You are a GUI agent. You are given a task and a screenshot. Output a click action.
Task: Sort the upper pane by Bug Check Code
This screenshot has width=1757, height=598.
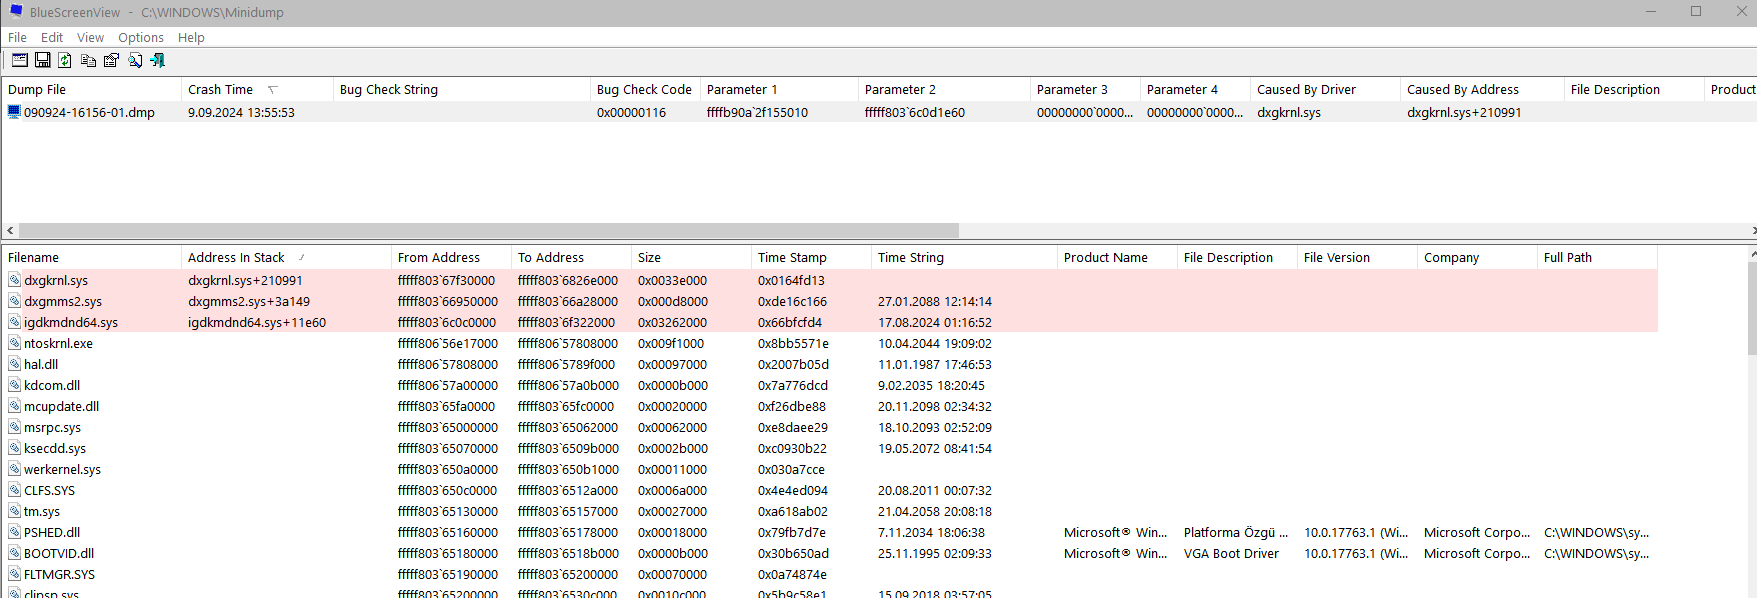click(x=644, y=89)
